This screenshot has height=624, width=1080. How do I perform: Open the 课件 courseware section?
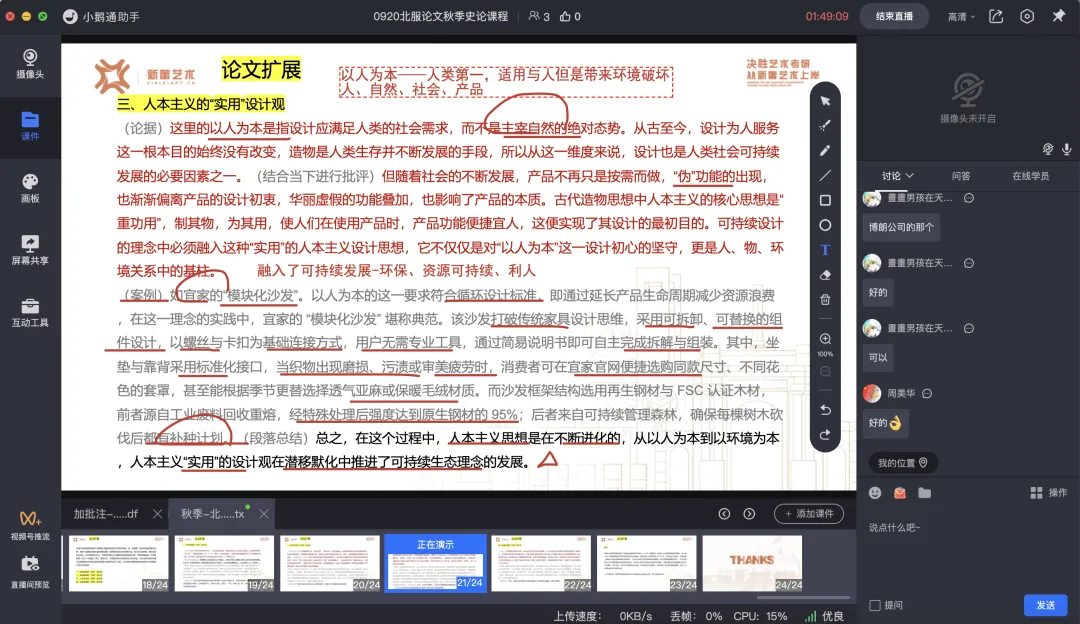coord(30,126)
